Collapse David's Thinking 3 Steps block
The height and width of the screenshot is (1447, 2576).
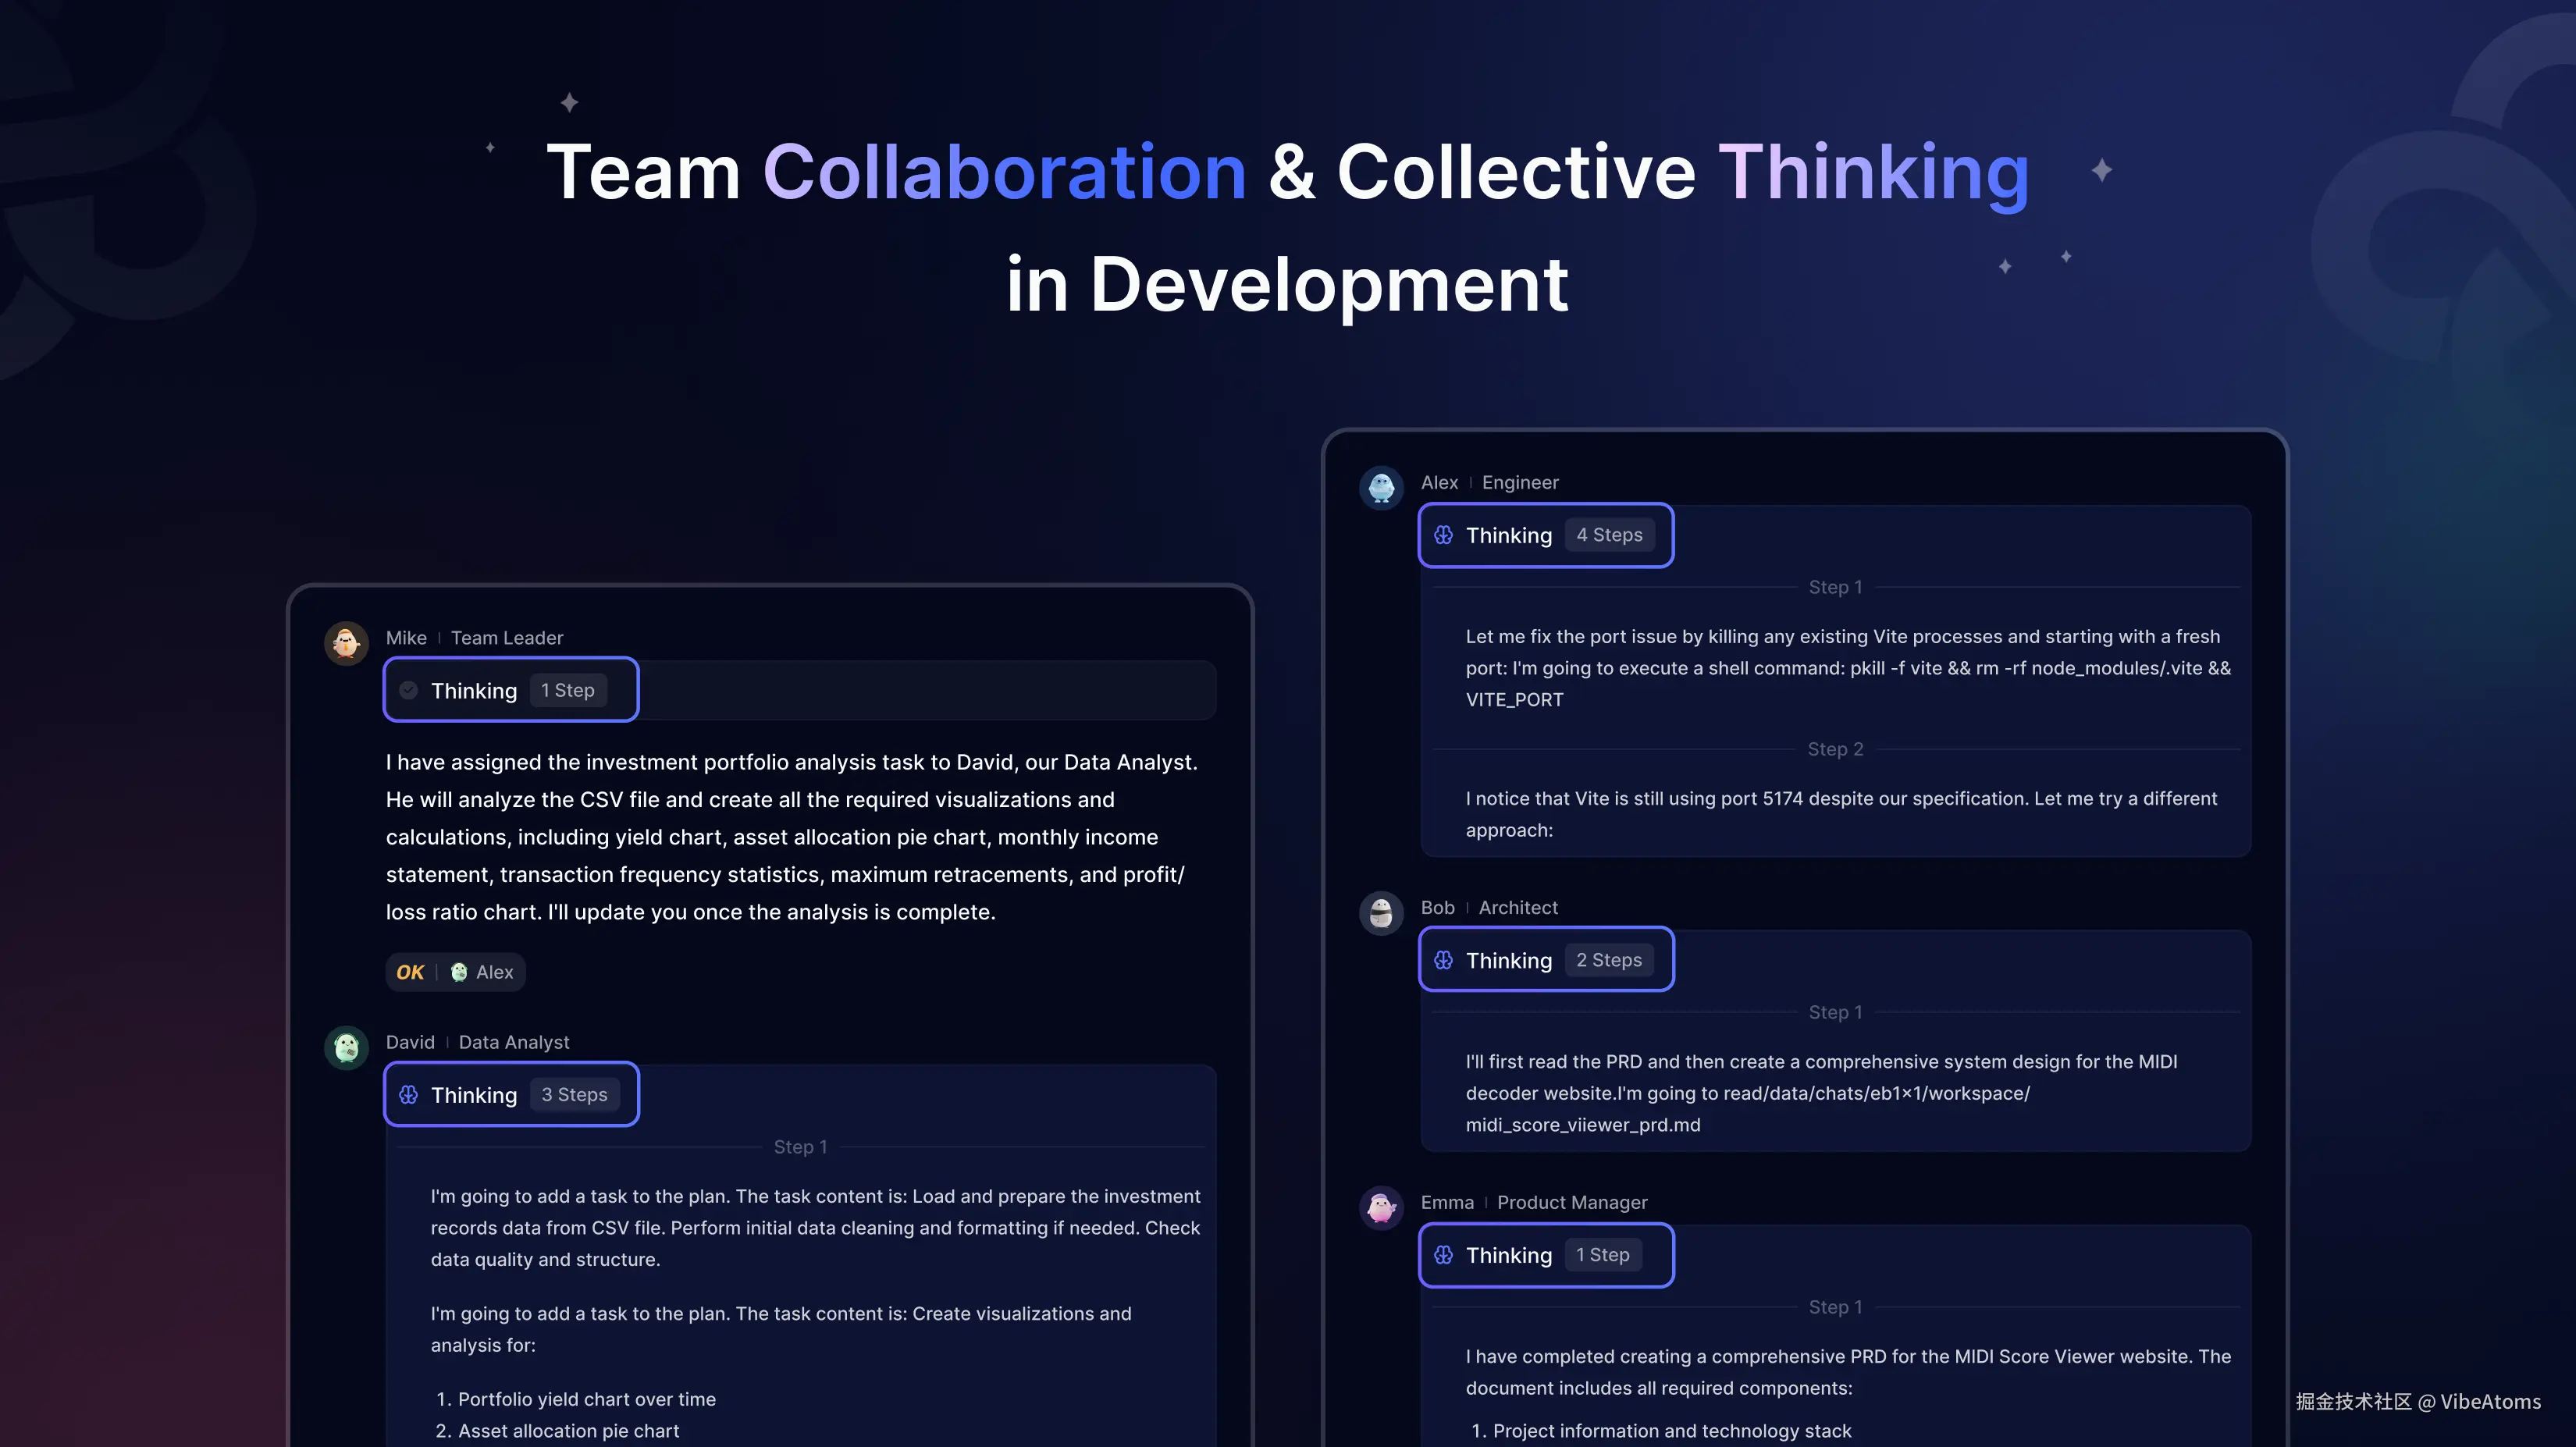[474, 1095]
